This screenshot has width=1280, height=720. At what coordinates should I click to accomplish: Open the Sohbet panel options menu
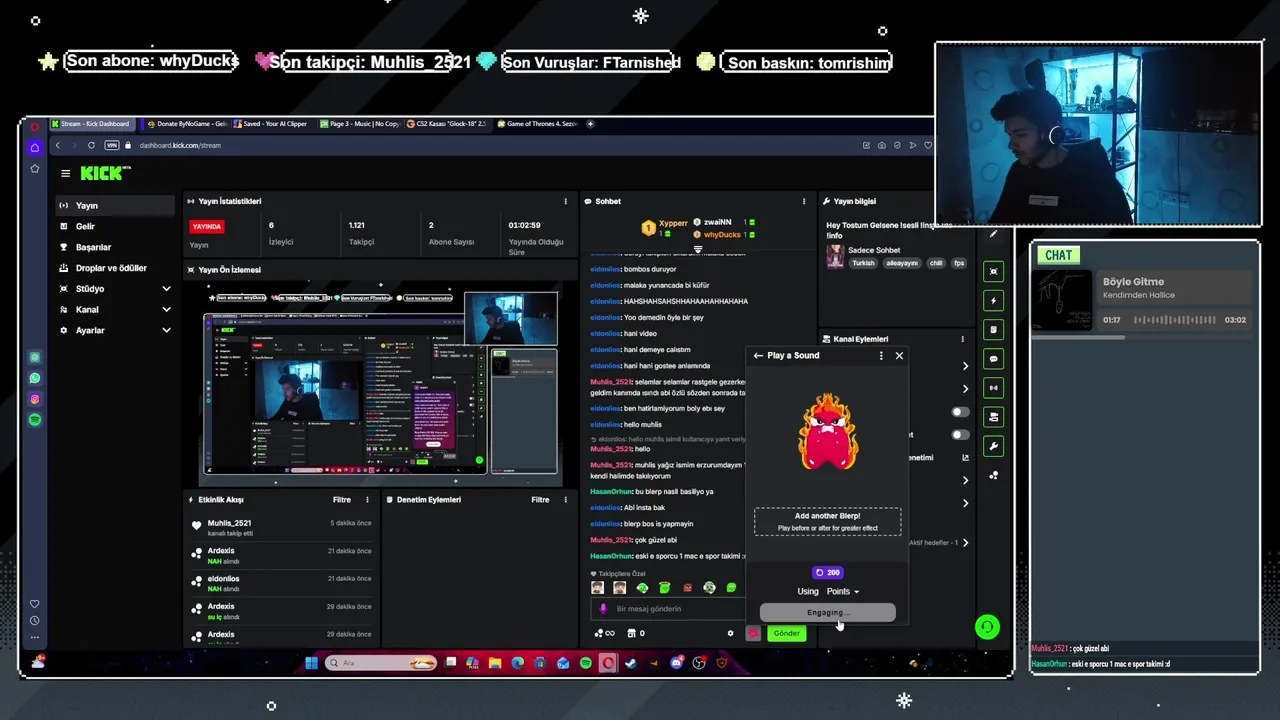[x=803, y=201]
